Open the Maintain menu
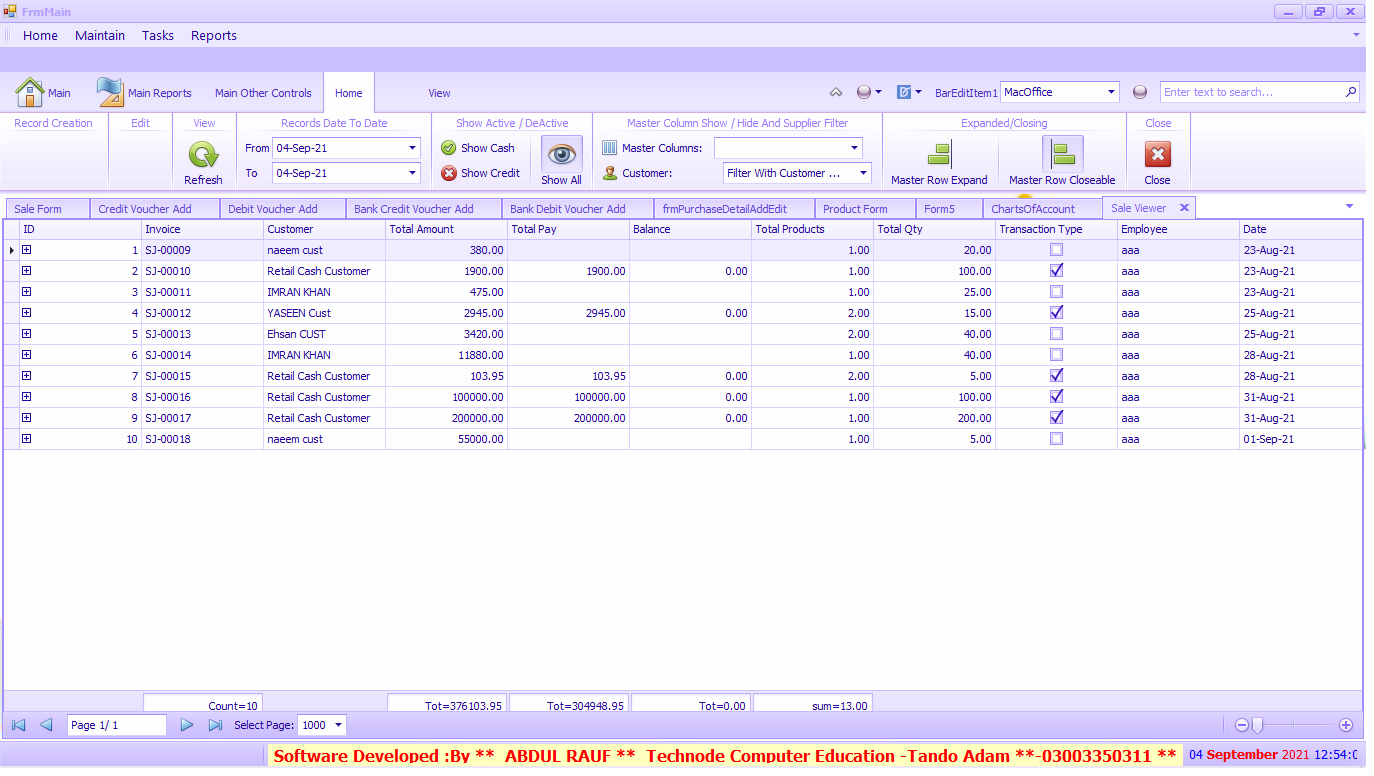The width and height of the screenshot is (1374, 776). pyautogui.click(x=100, y=35)
